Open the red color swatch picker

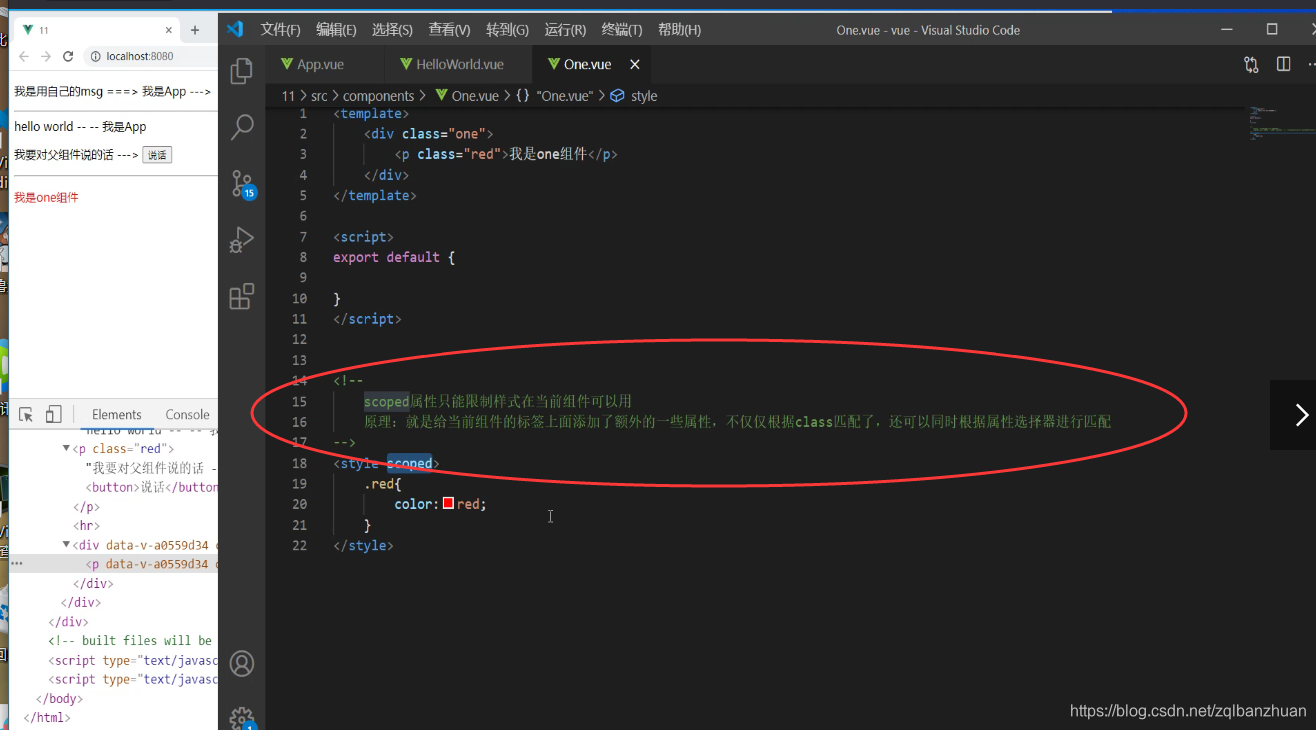[x=449, y=504]
